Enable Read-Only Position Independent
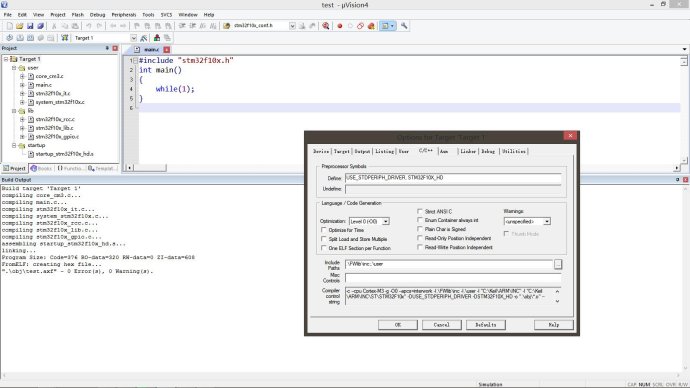 (420, 238)
